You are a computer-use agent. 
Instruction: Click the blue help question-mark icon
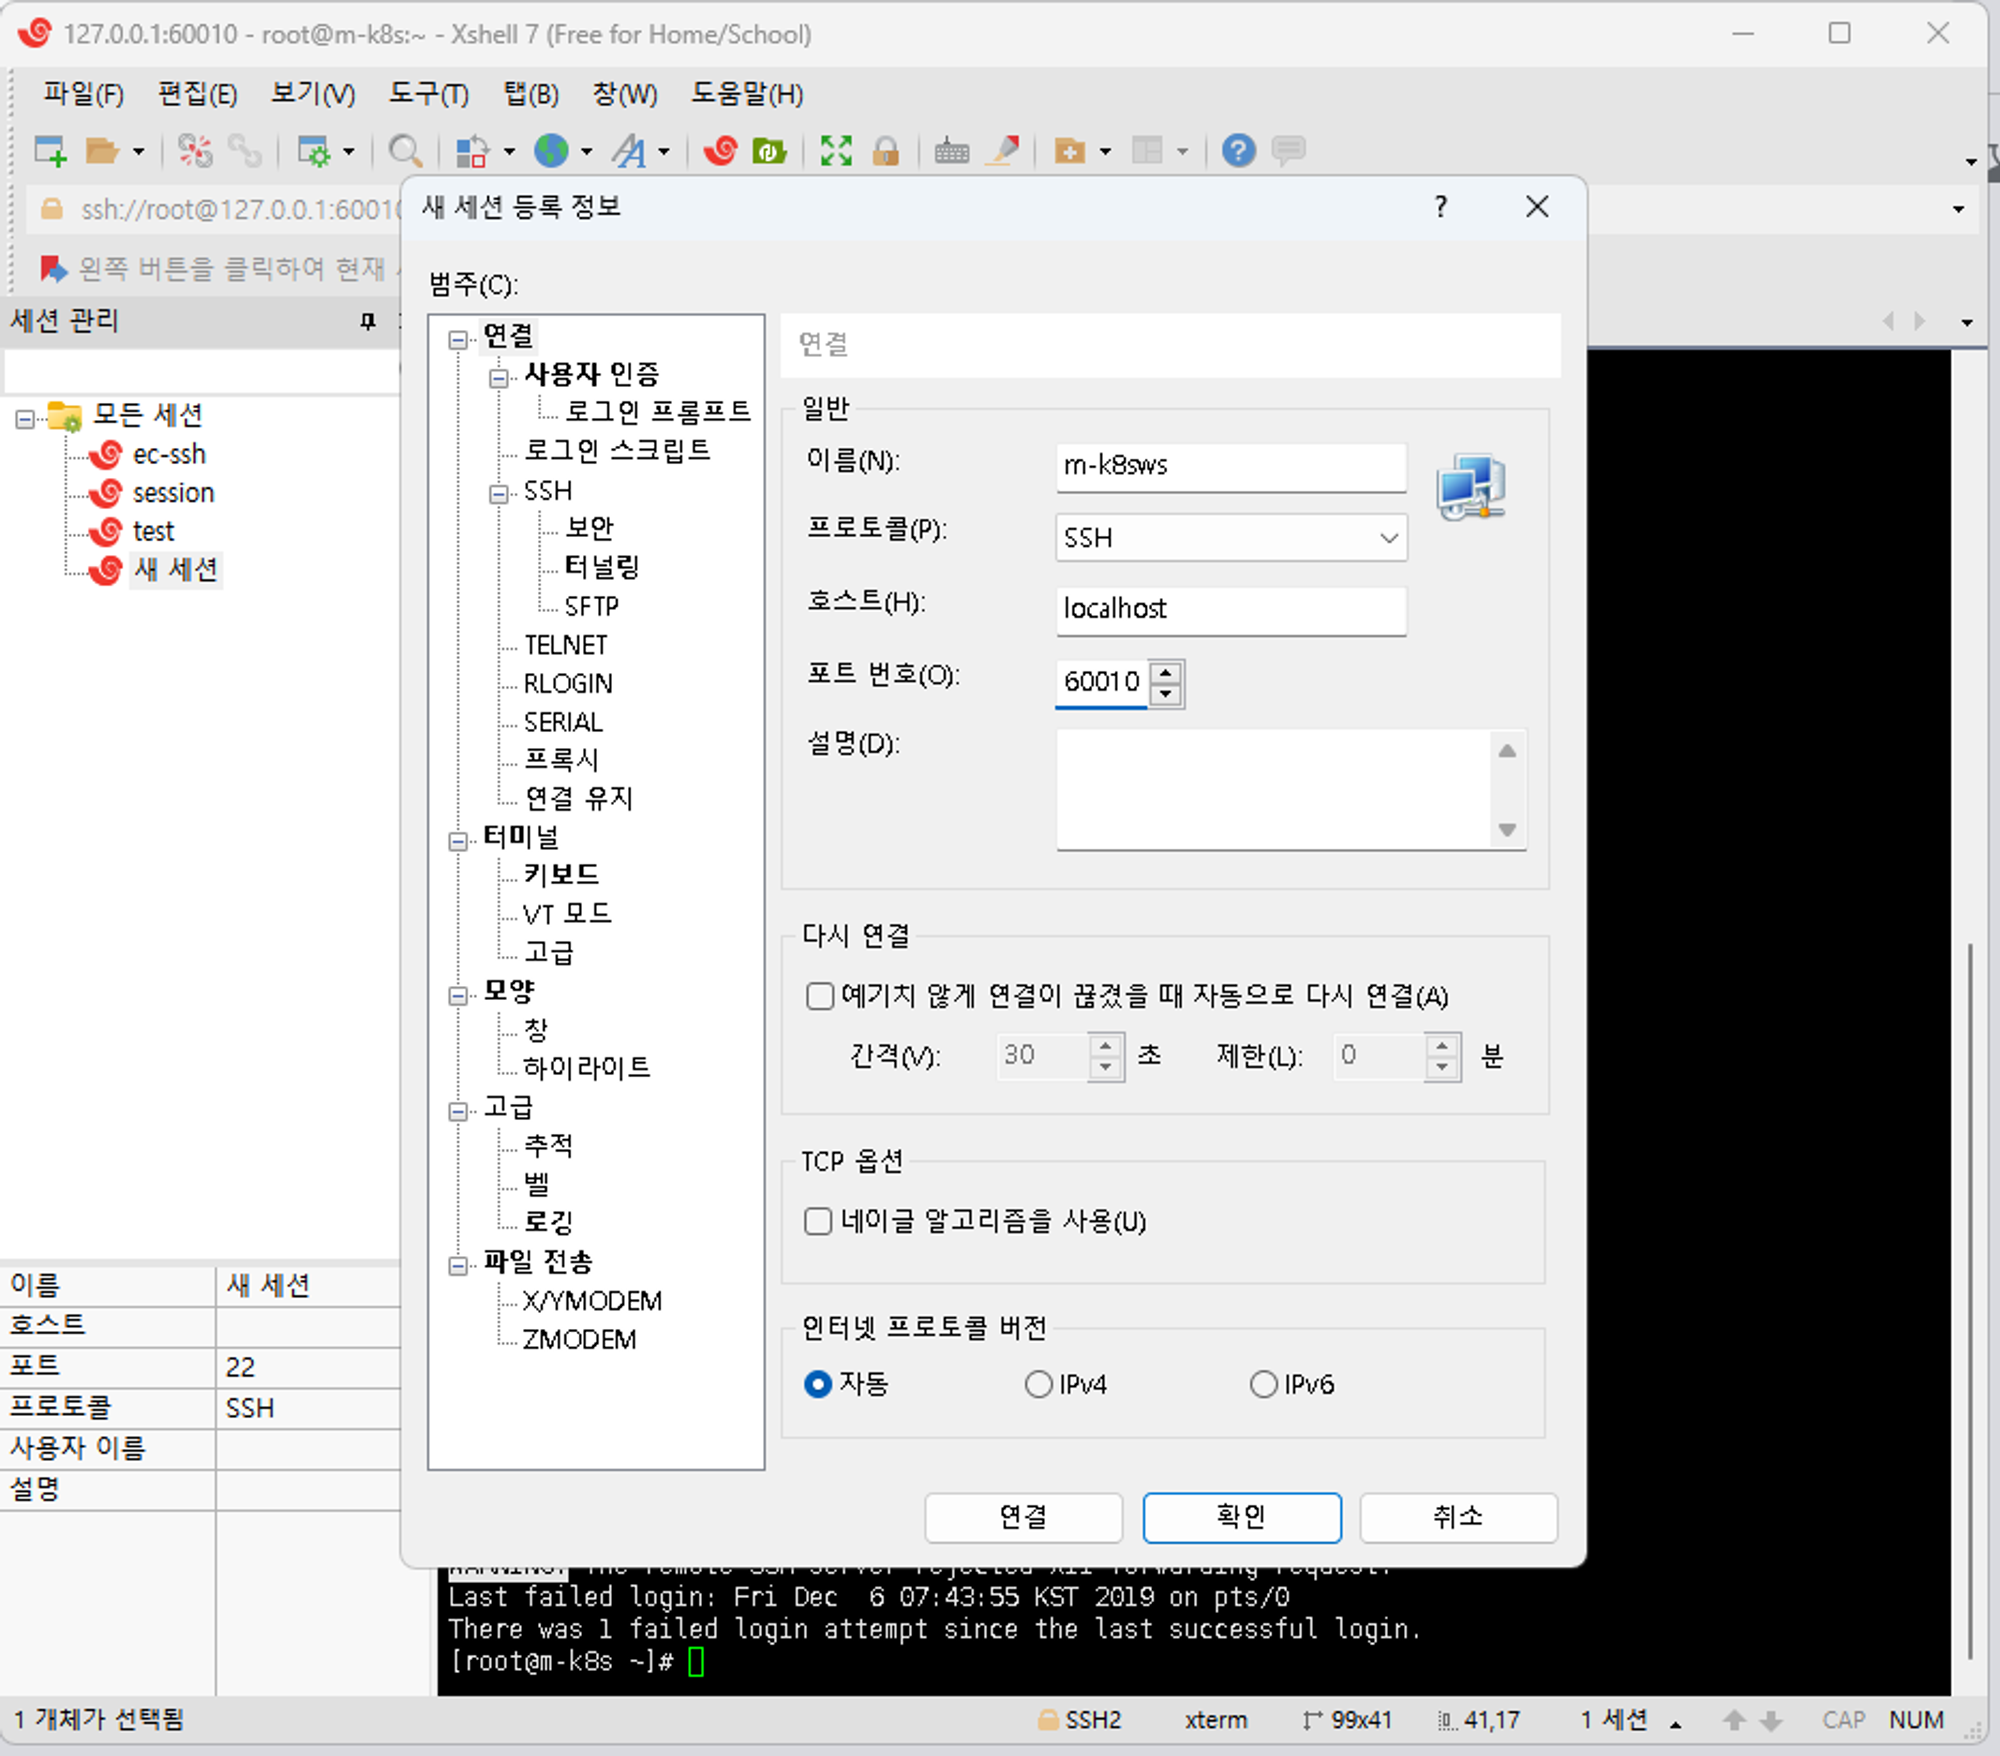(x=1238, y=151)
